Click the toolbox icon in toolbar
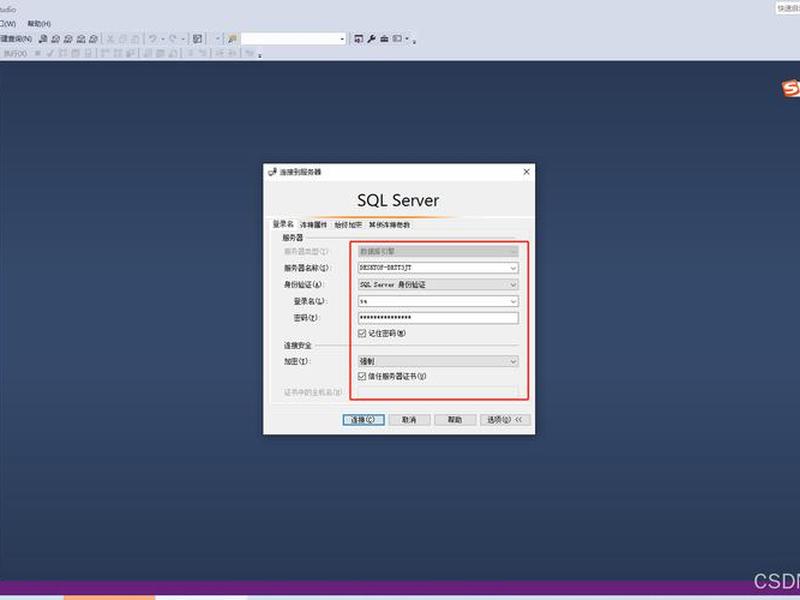This screenshot has height=600, width=800. point(384,39)
